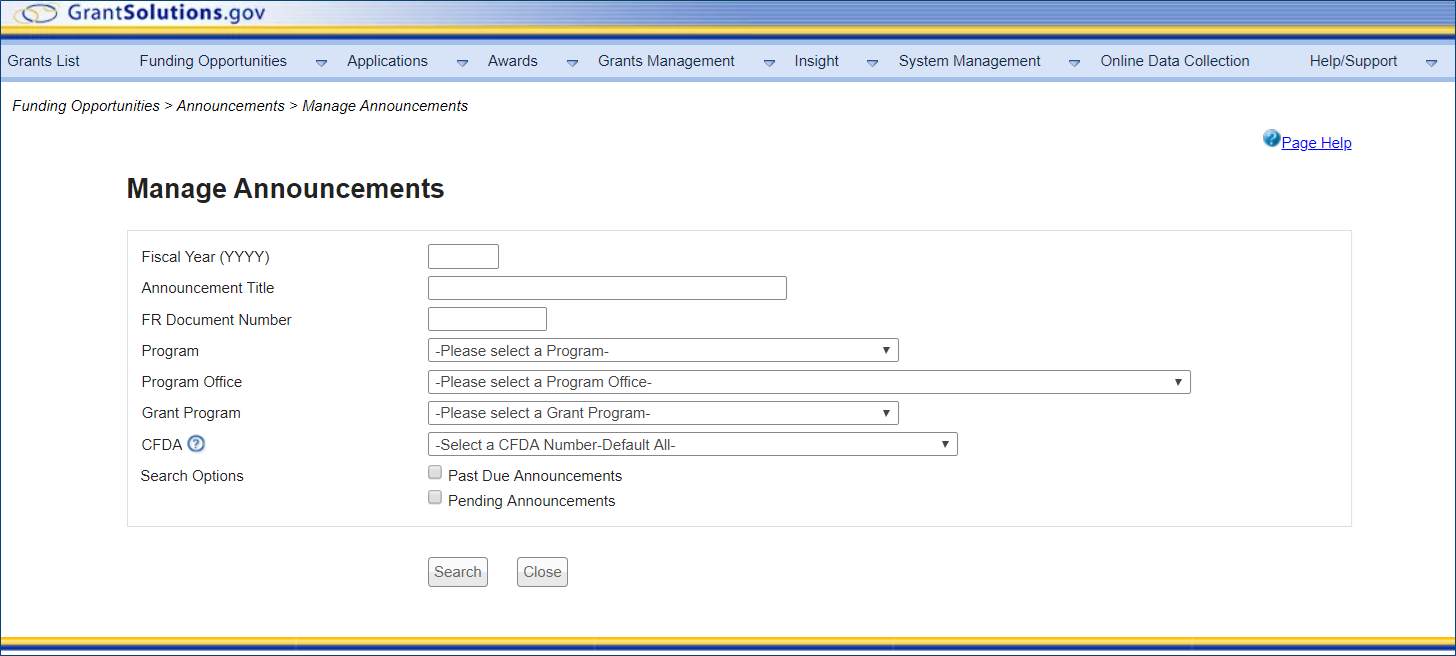Screen dimensions: 1456x656
Task: Click the CFDA help question mark icon
Action: pyautogui.click(x=196, y=444)
